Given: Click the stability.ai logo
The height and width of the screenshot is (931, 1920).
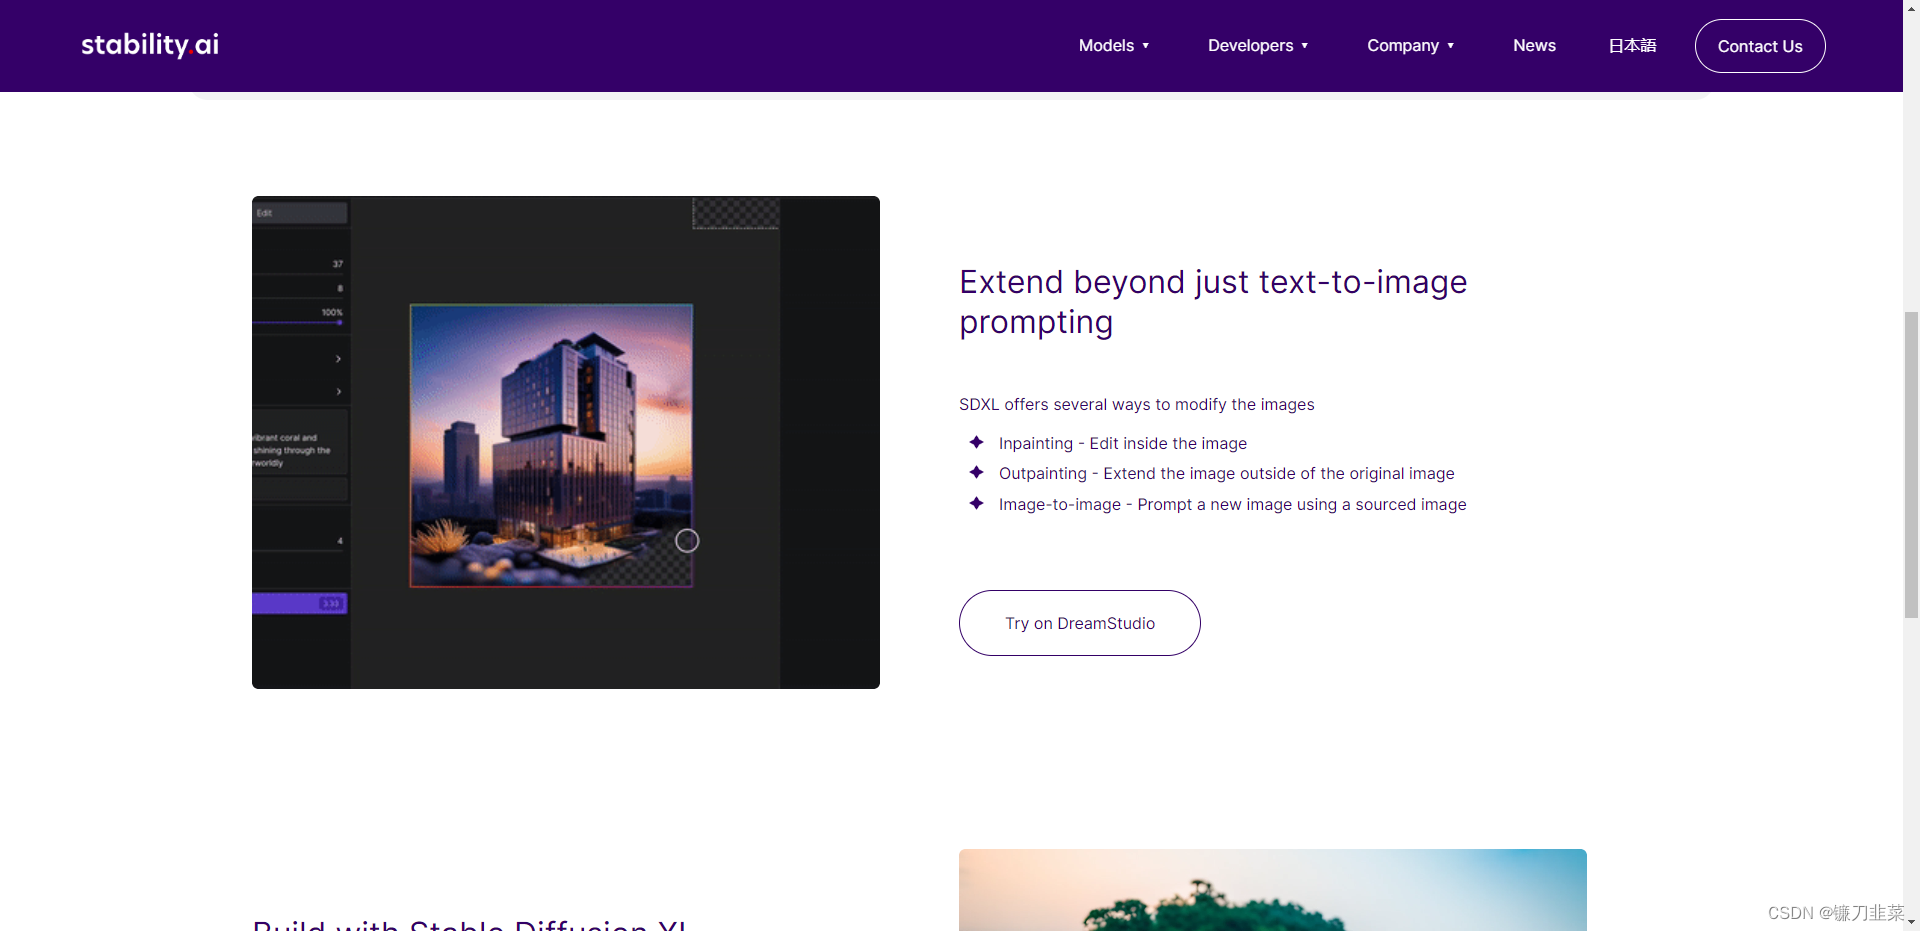Looking at the screenshot, I should click(x=150, y=45).
